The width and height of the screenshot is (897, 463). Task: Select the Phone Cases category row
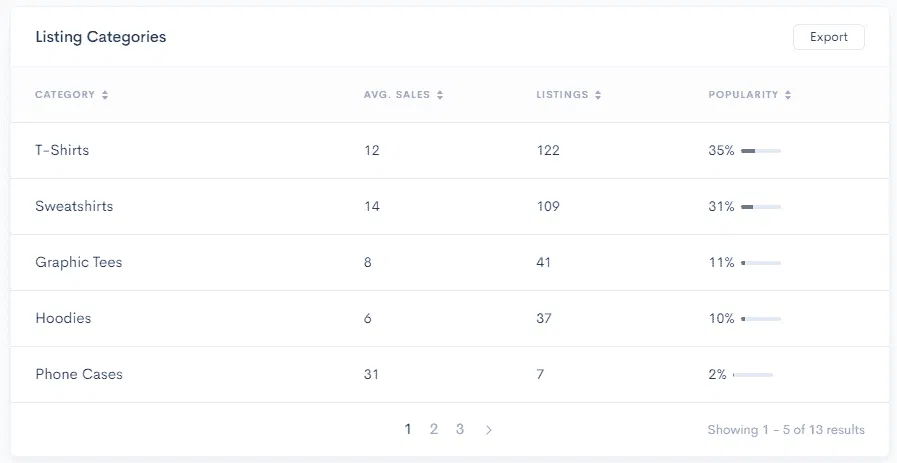point(79,374)
